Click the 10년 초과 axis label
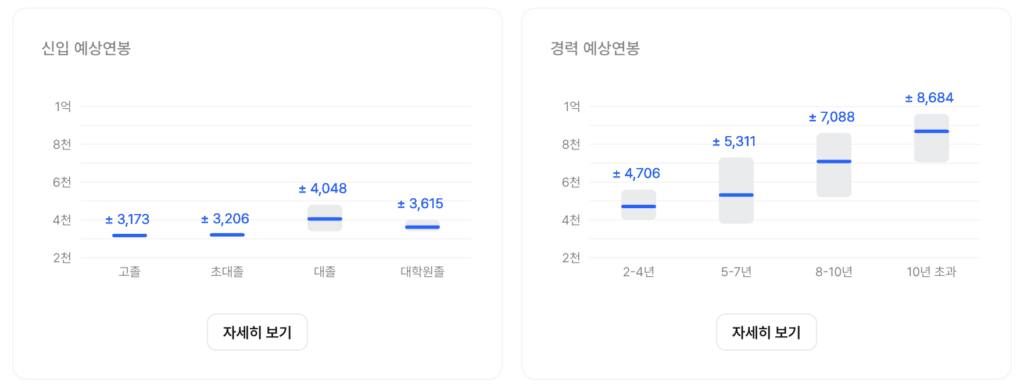 pos(931,272)
